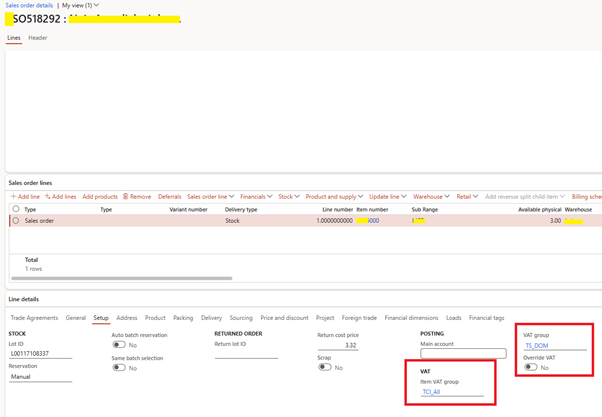Expand the Financials menu
The width and height of the screenshot is (602, 417).
click(256, 197)
